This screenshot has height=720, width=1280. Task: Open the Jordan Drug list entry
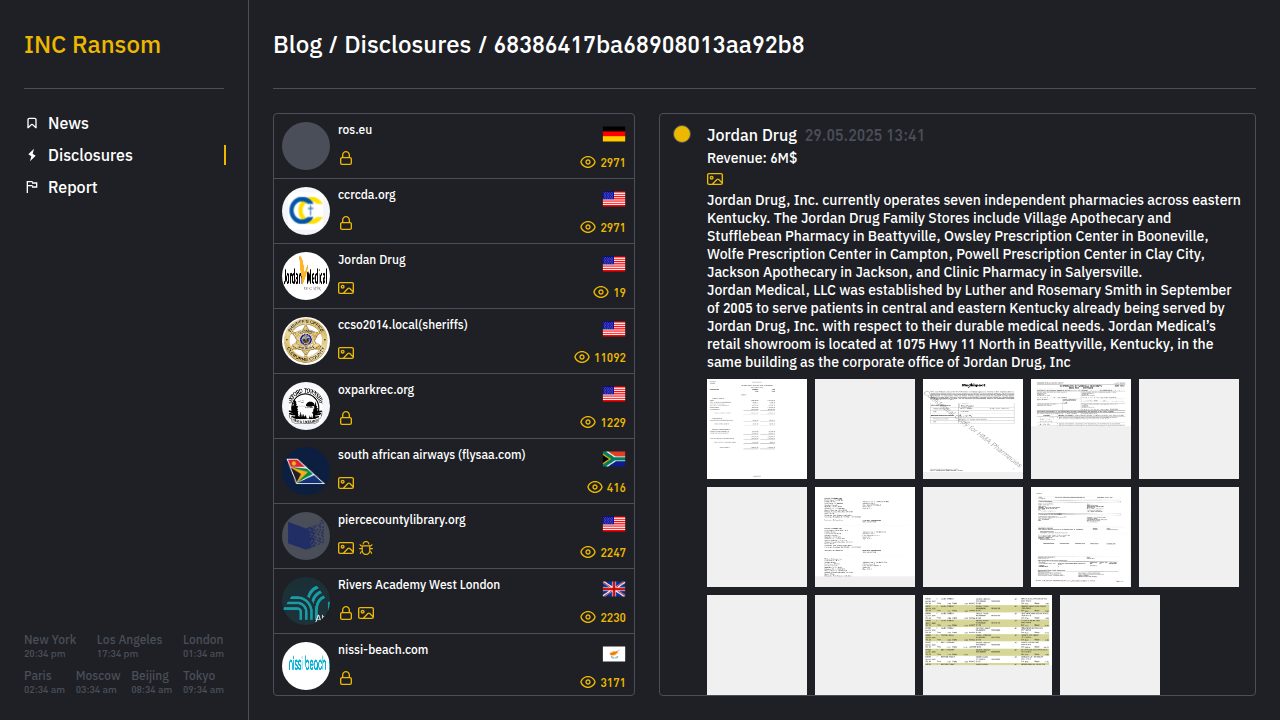click(x=454, y=276)
